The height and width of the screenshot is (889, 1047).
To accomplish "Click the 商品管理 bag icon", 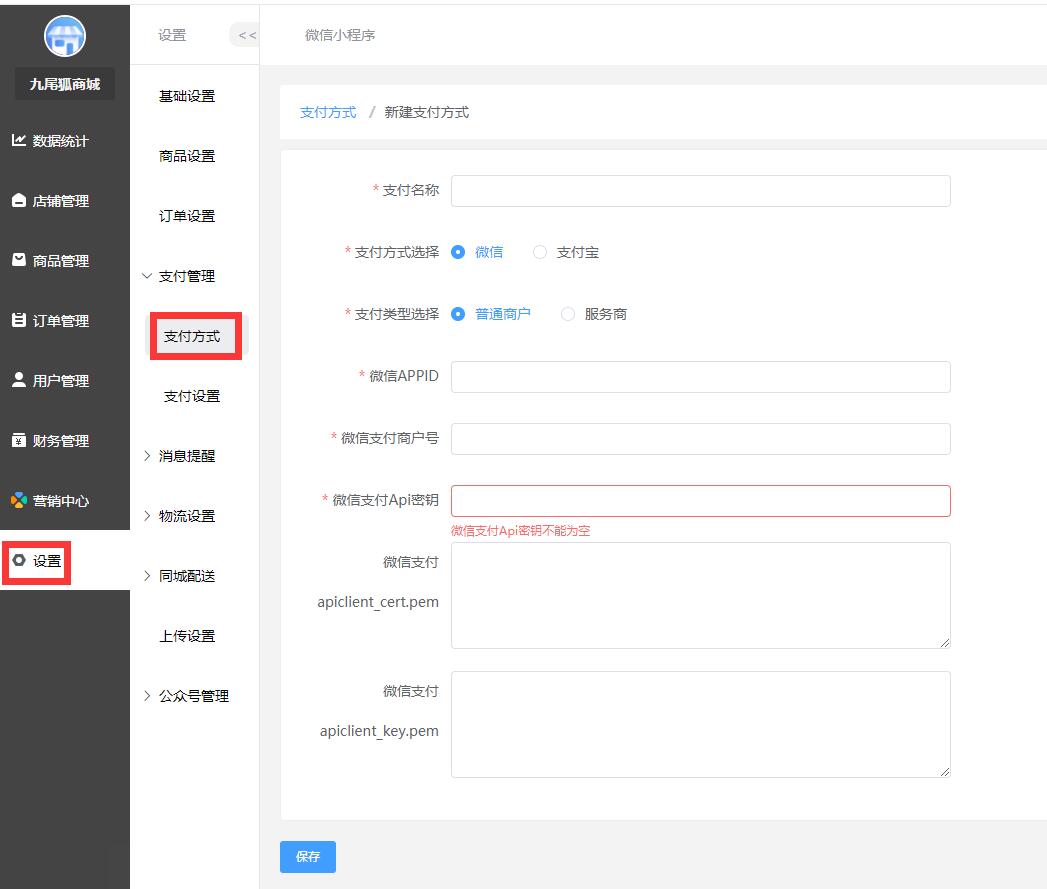I will point(19,260).
